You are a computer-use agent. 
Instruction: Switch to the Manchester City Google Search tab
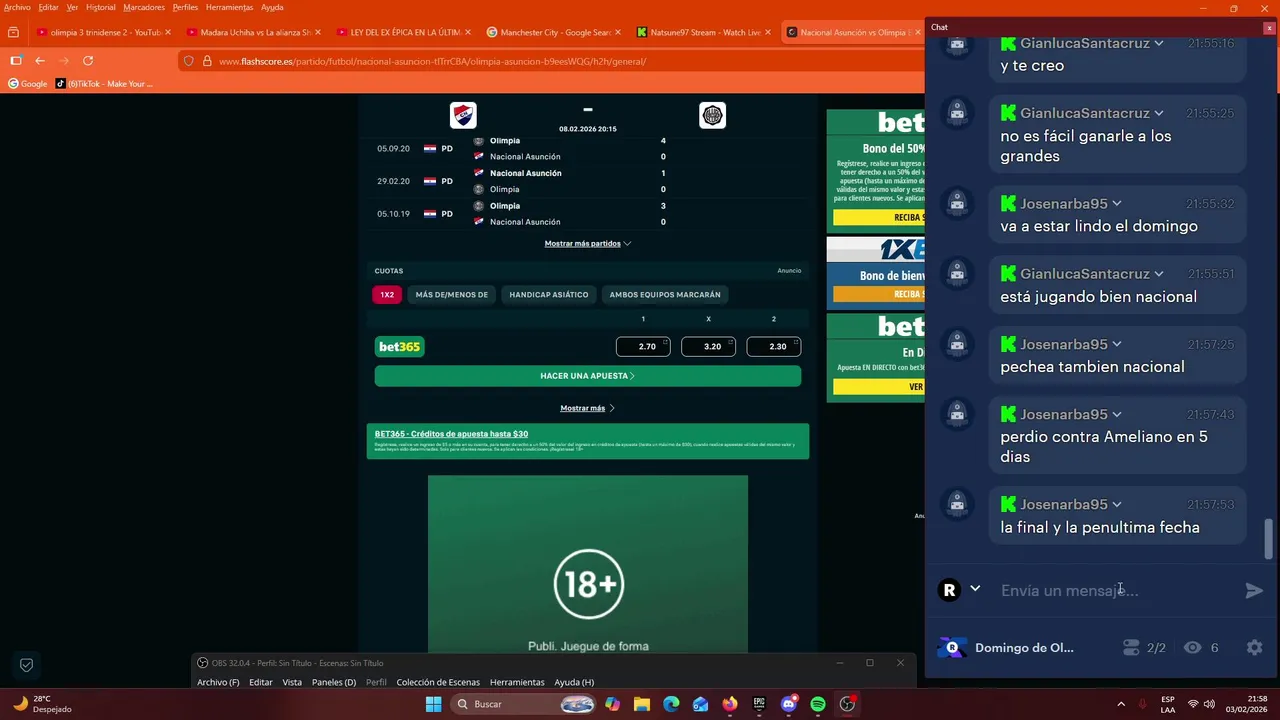pyautogui.click(x=552, y=32)
